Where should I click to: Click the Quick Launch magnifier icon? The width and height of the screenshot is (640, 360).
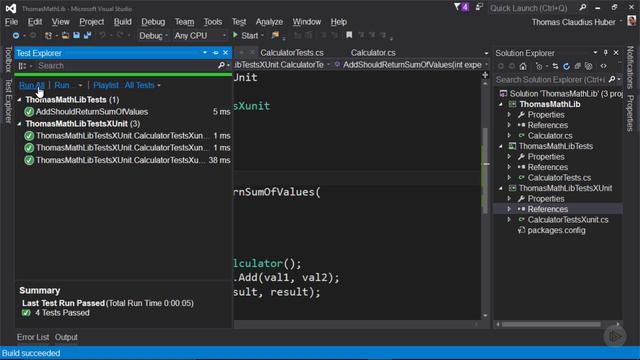(x=583, y=7)
